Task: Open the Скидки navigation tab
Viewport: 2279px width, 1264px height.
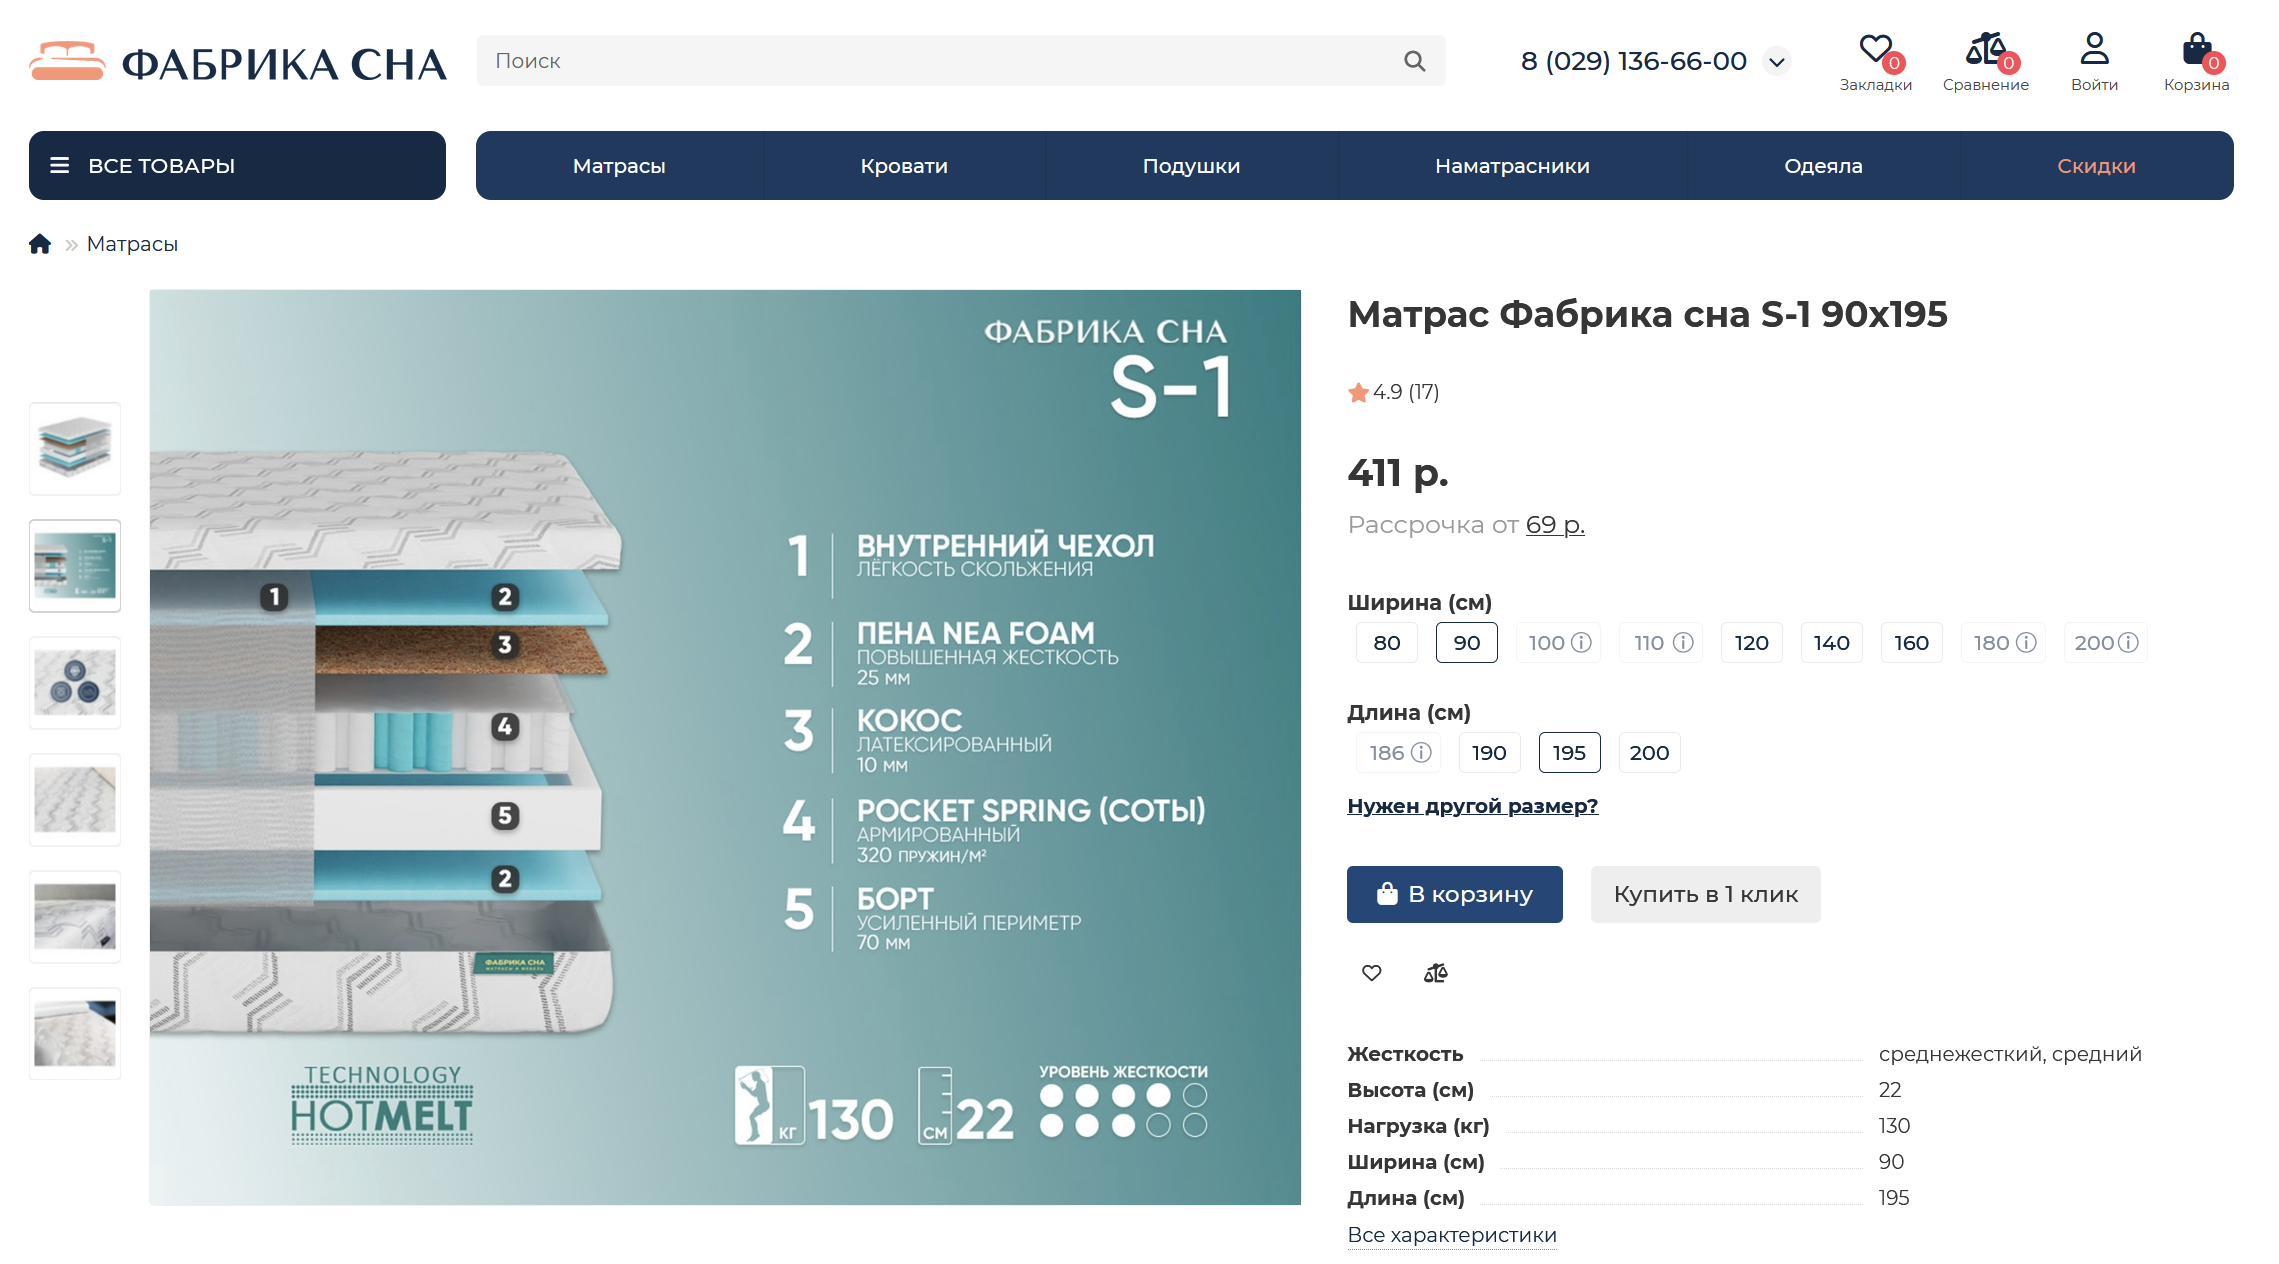Action: coord(2097,166)
